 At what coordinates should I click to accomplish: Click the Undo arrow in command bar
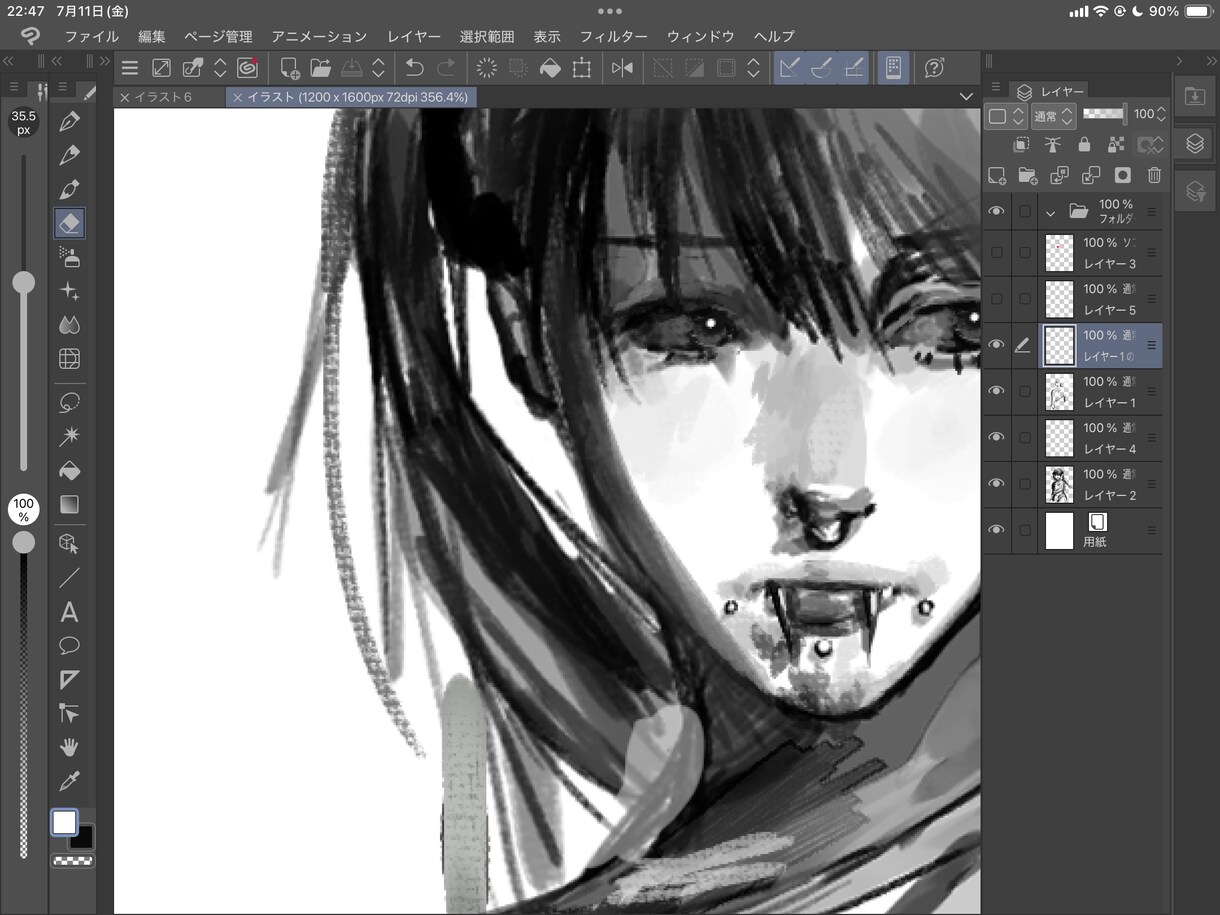pyautogui.click(x=414, y=68)
